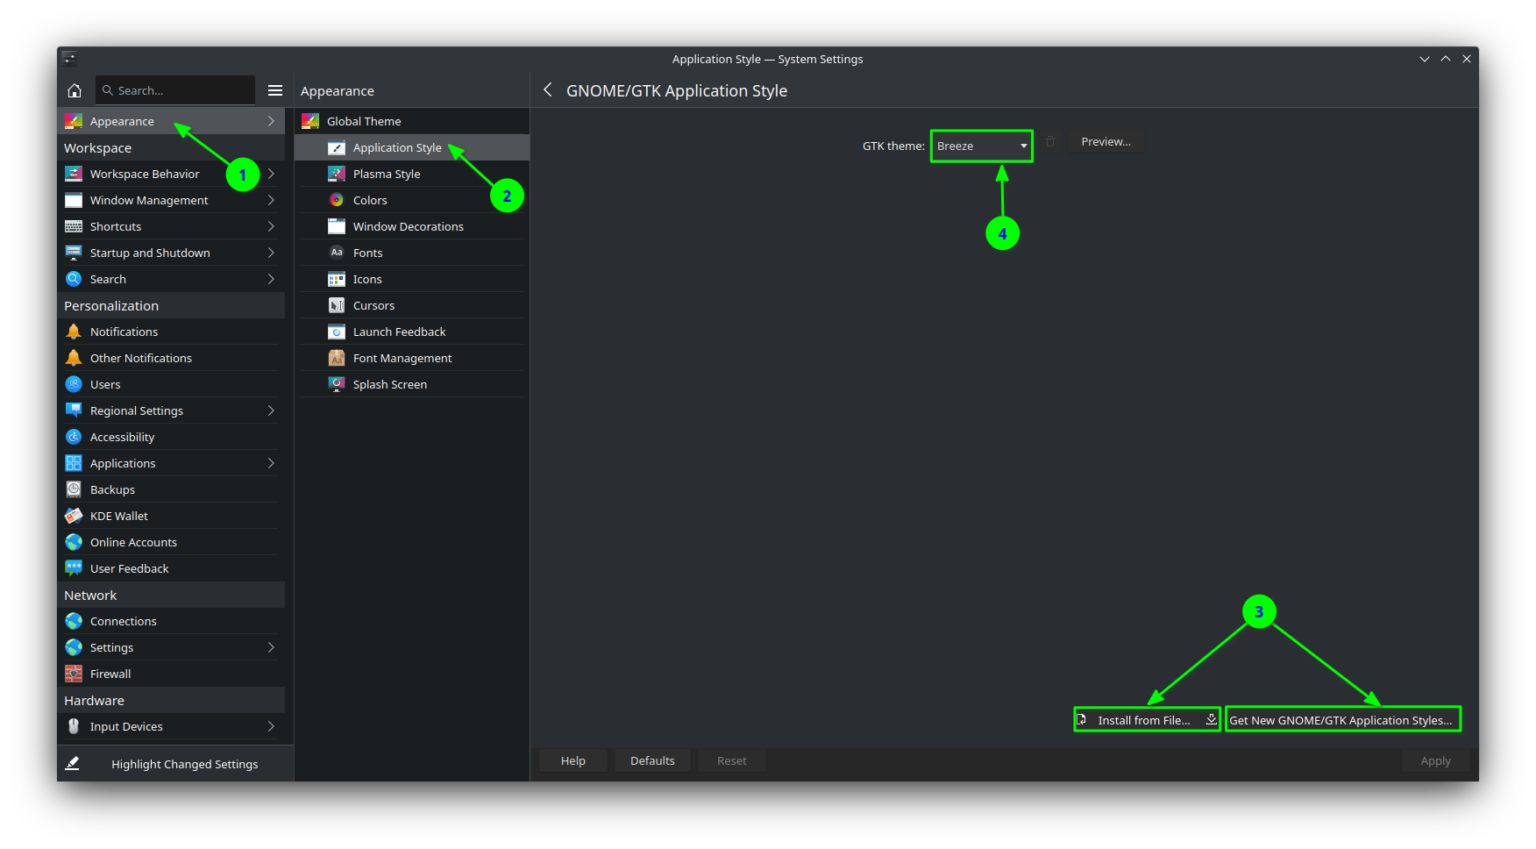Open the Preview dialog

click(x=1105, y=141)
